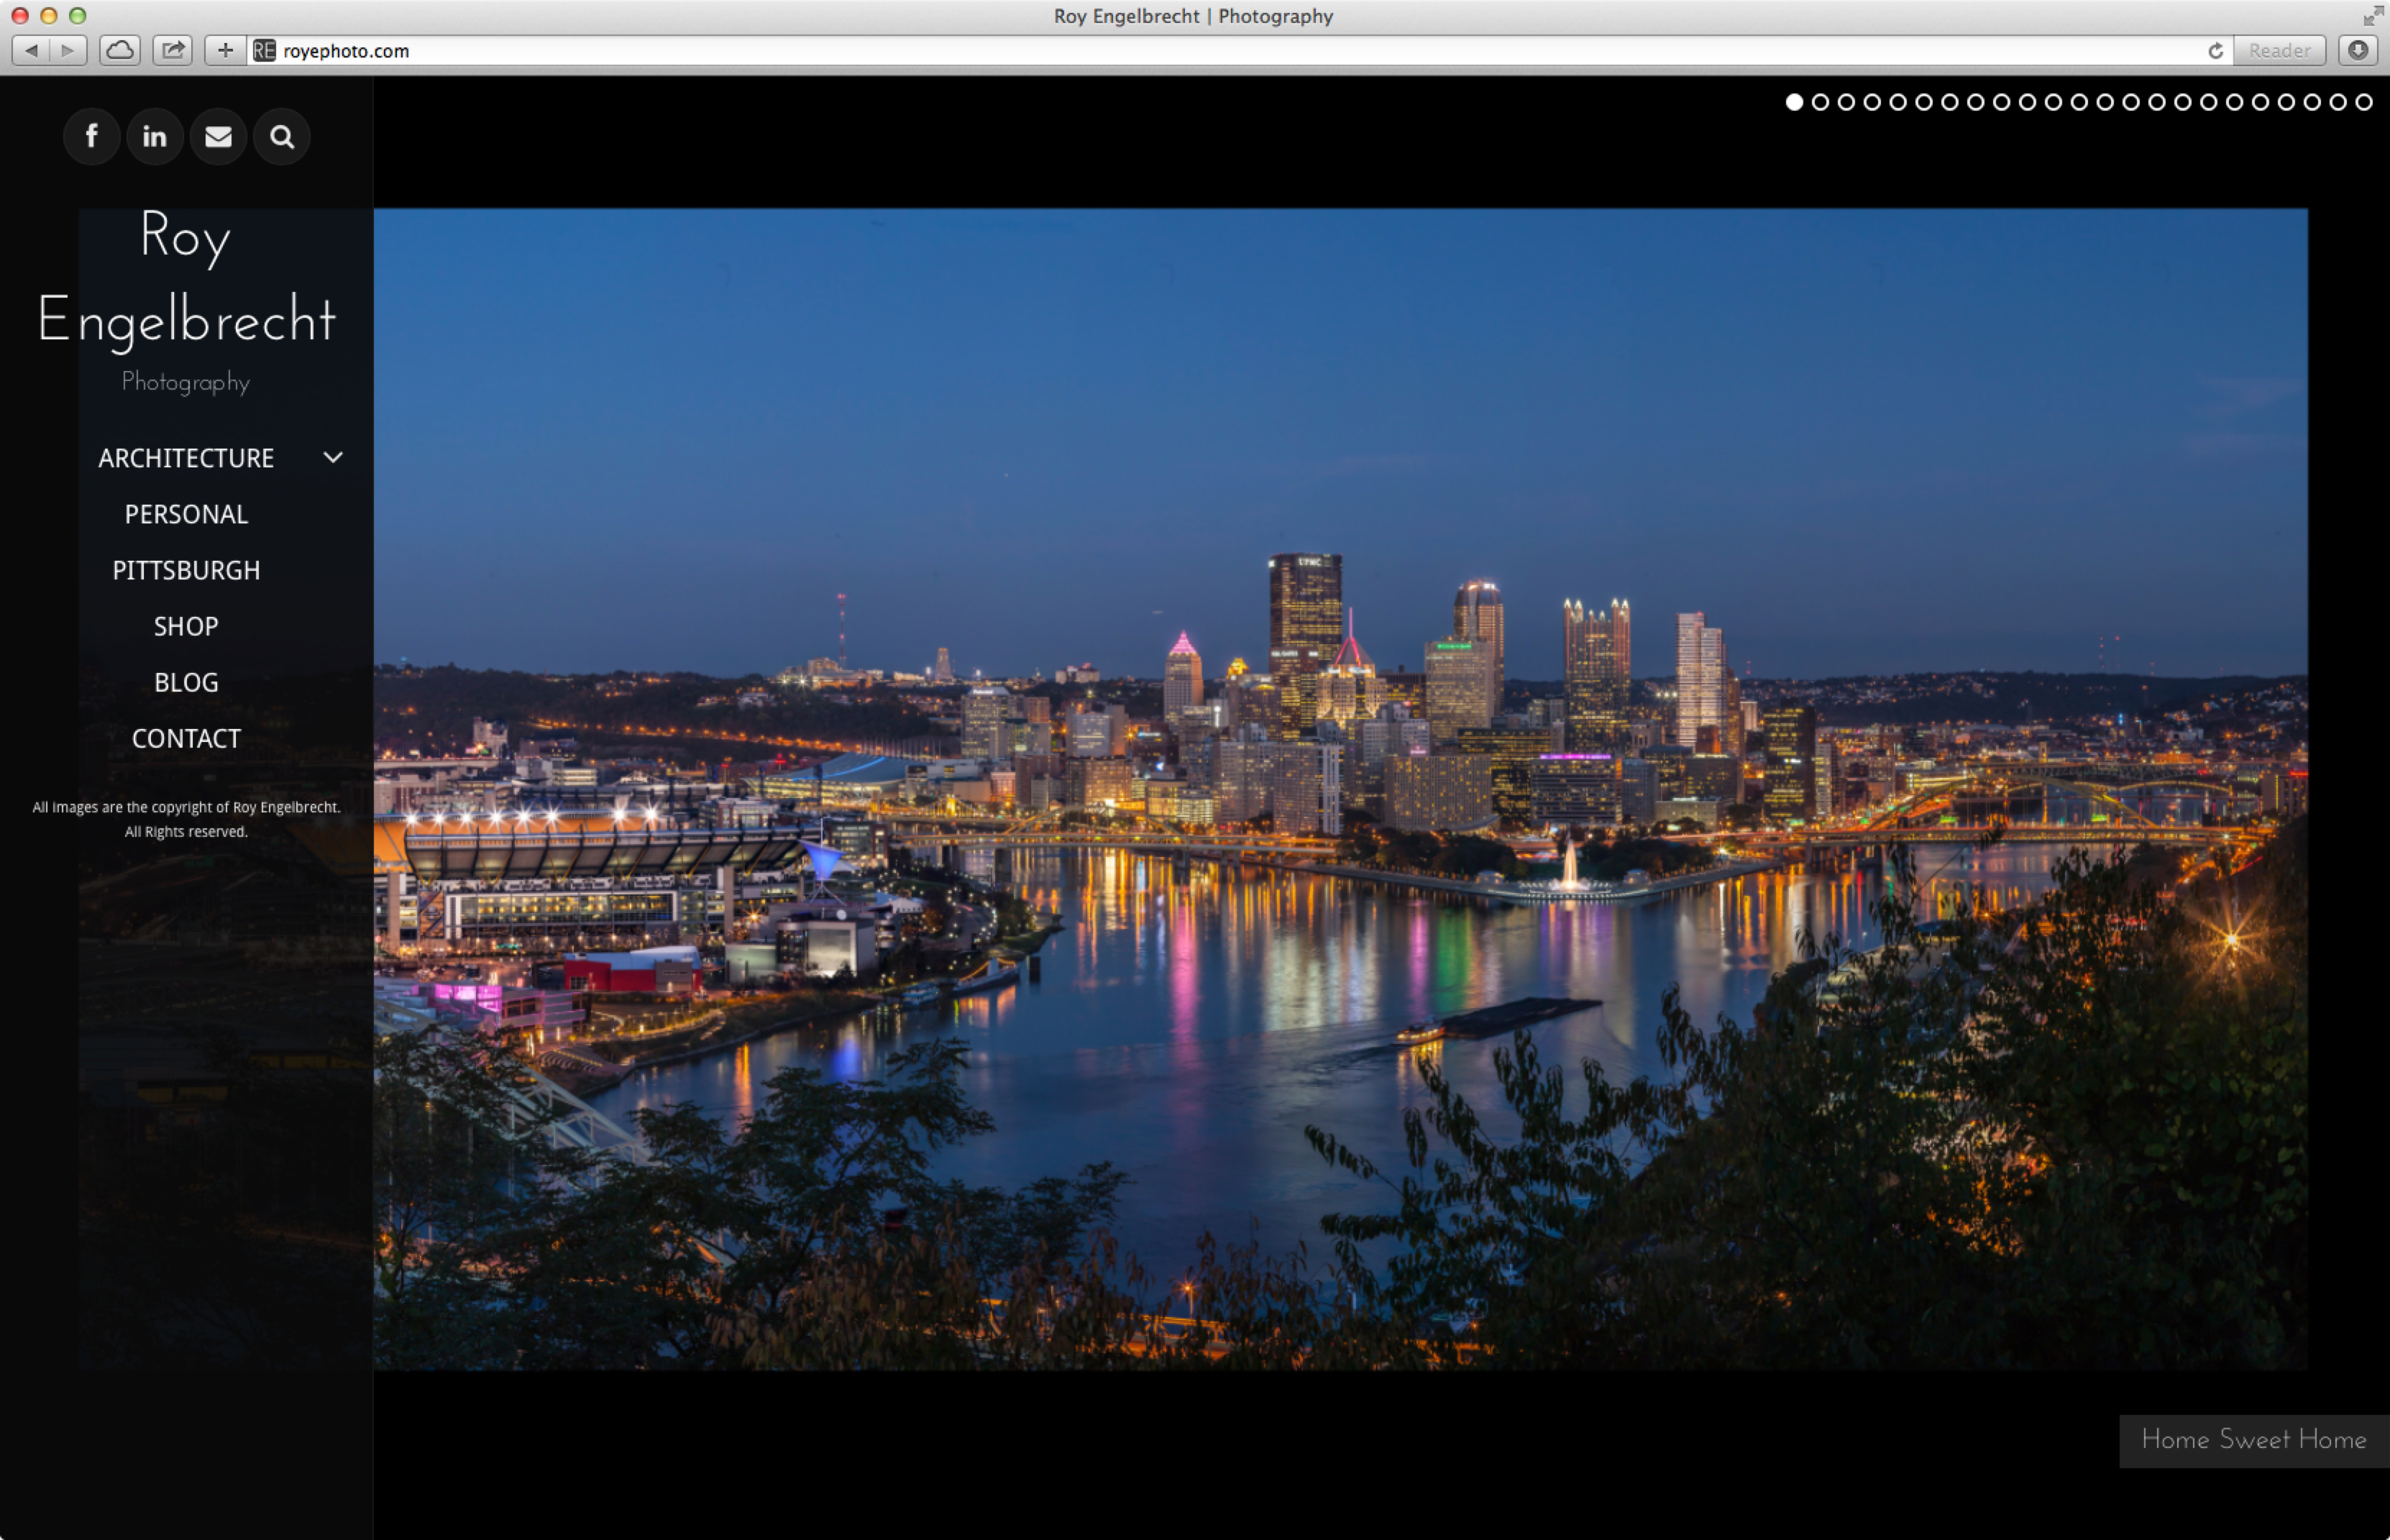This screenshot has height=1540, width=2390.
Task: Expand the ARCHITECTURE submenu chevron
Action: (x=333, y=458)
